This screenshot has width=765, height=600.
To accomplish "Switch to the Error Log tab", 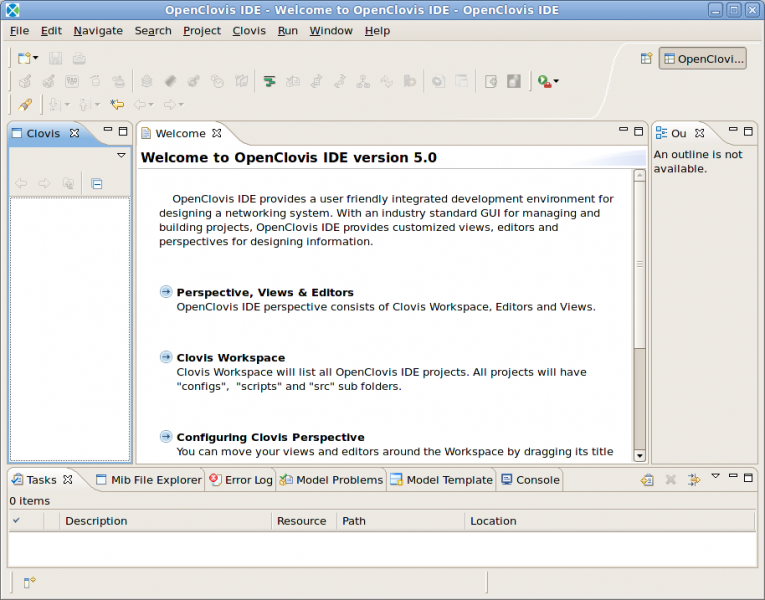I will pos(241,480).
